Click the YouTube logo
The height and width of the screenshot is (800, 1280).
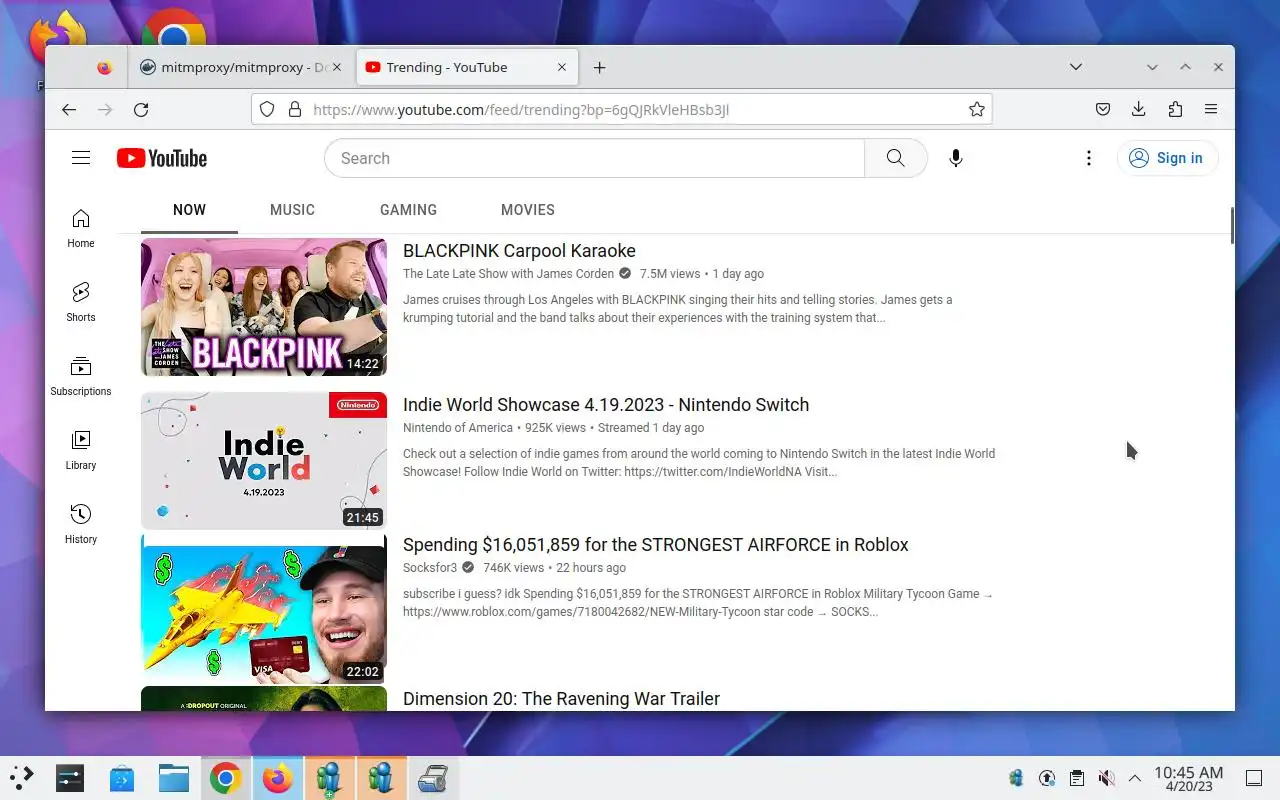[x=162, y=158]
